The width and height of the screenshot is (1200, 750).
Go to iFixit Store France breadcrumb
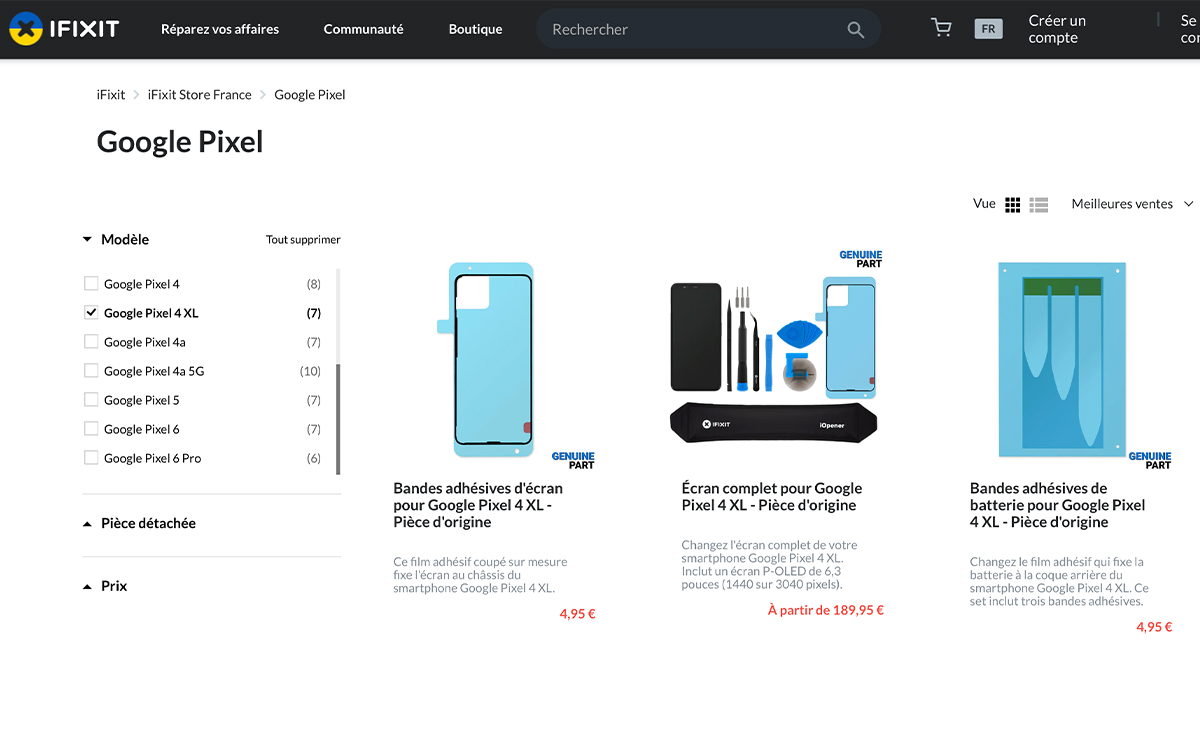coord(199,94)
